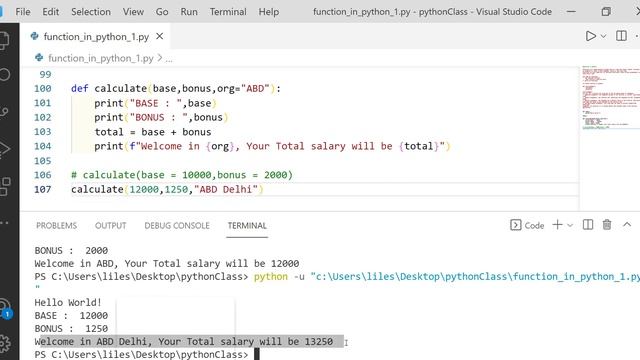The image size is (640, 360).
Task: Click terminal output 'BONUS : 1250'
Action: (x=71, y=329)
